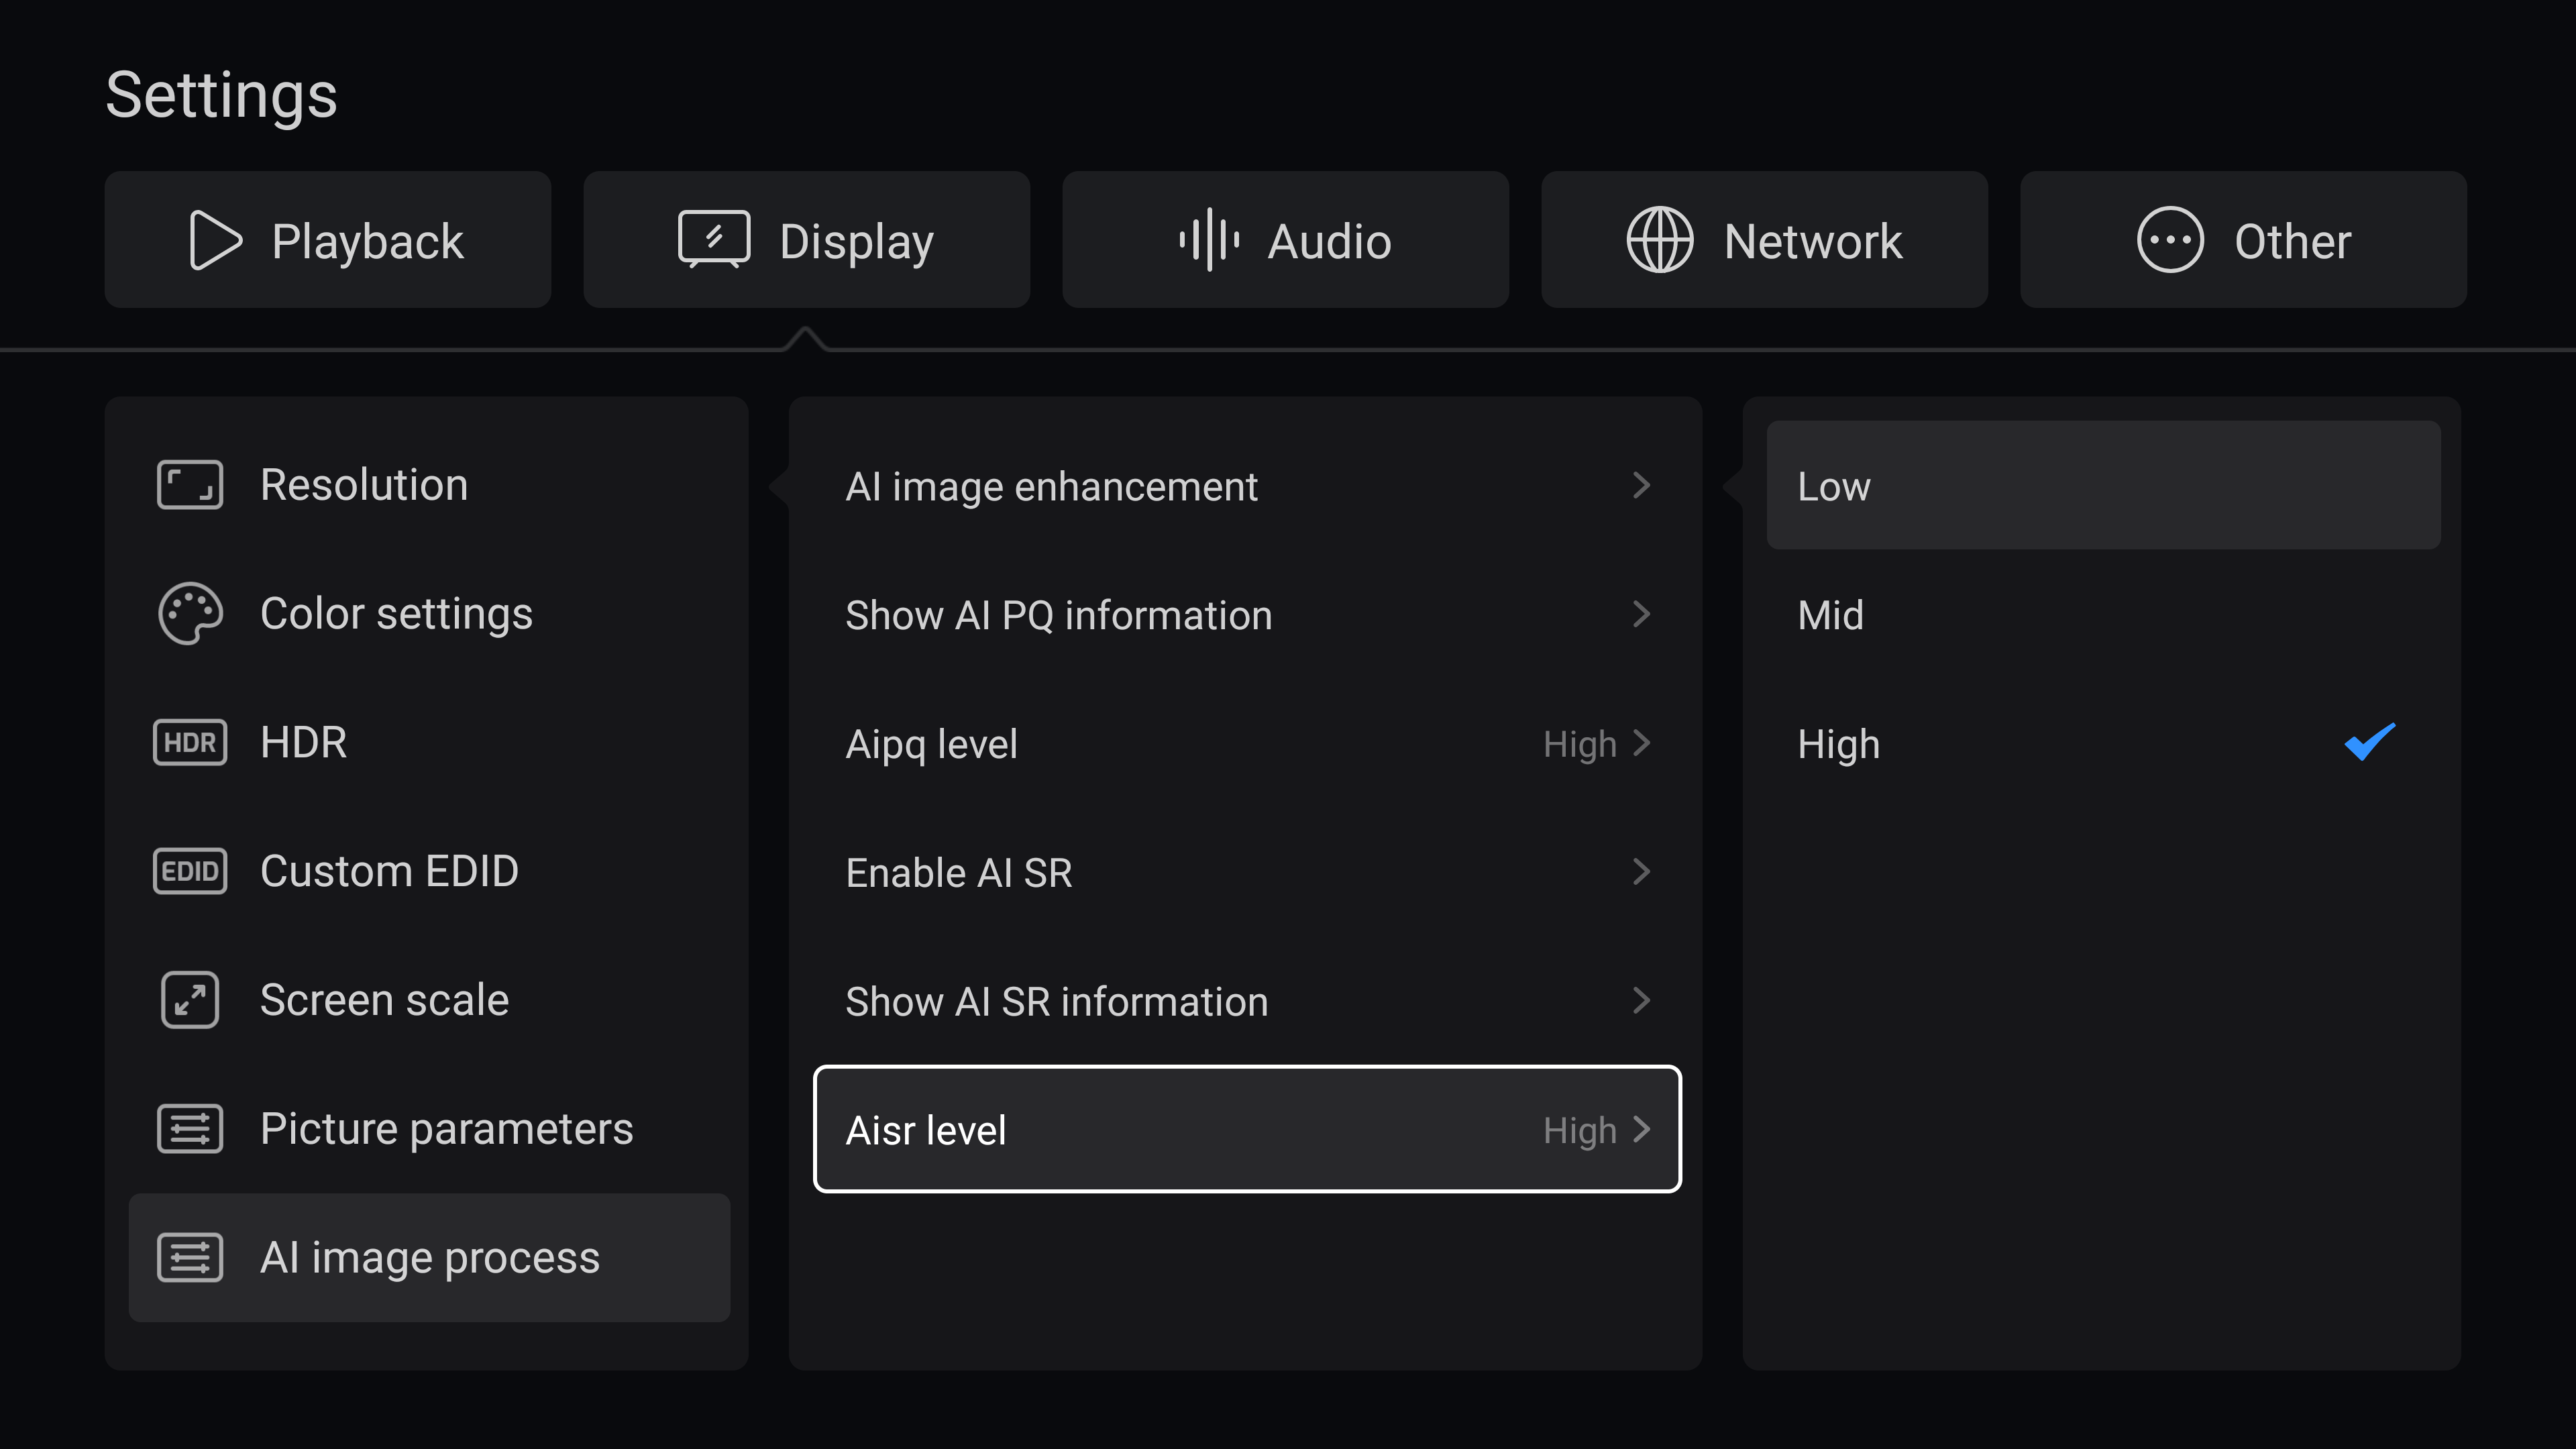Open the AI image enhancement row

click(1248, 485)
